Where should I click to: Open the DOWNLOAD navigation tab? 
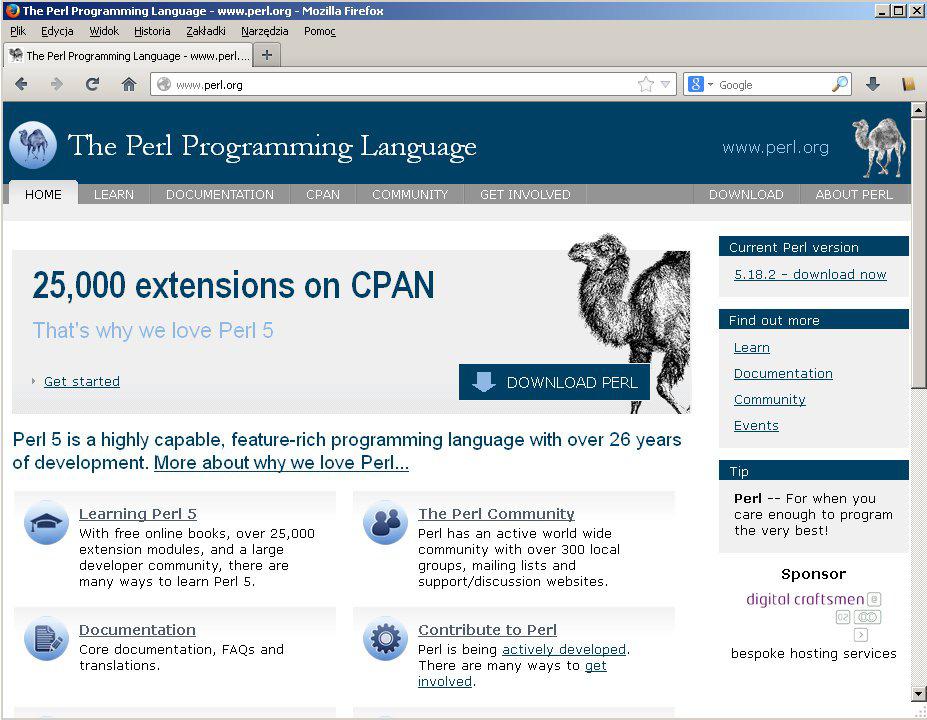tap(746, 194)
